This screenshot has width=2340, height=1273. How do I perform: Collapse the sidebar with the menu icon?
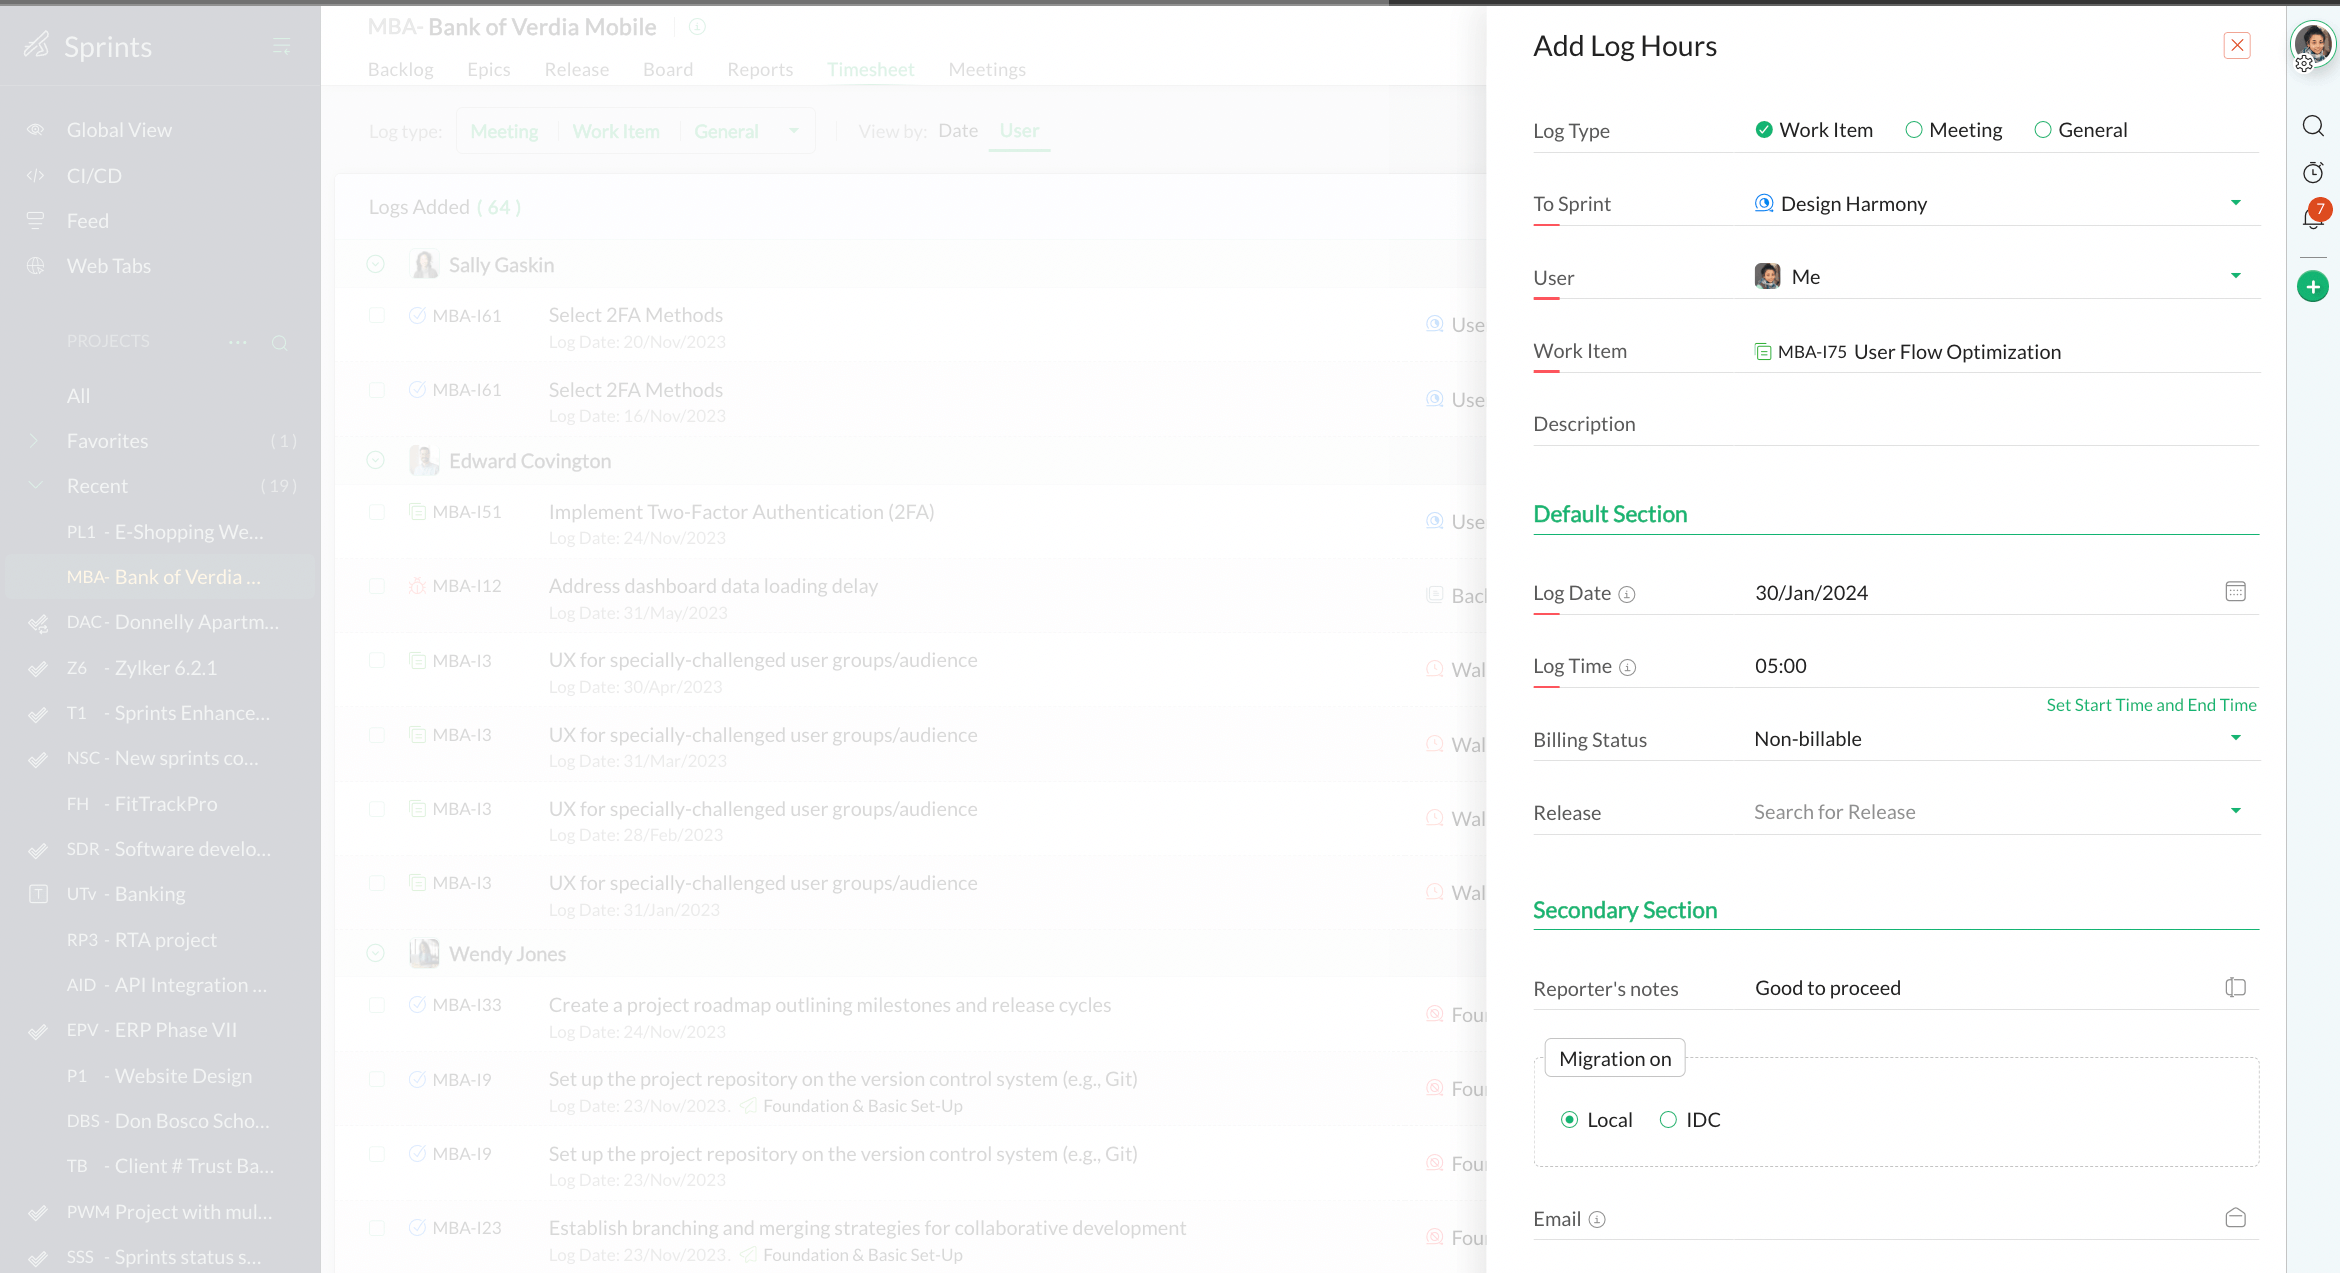(282, 46)
